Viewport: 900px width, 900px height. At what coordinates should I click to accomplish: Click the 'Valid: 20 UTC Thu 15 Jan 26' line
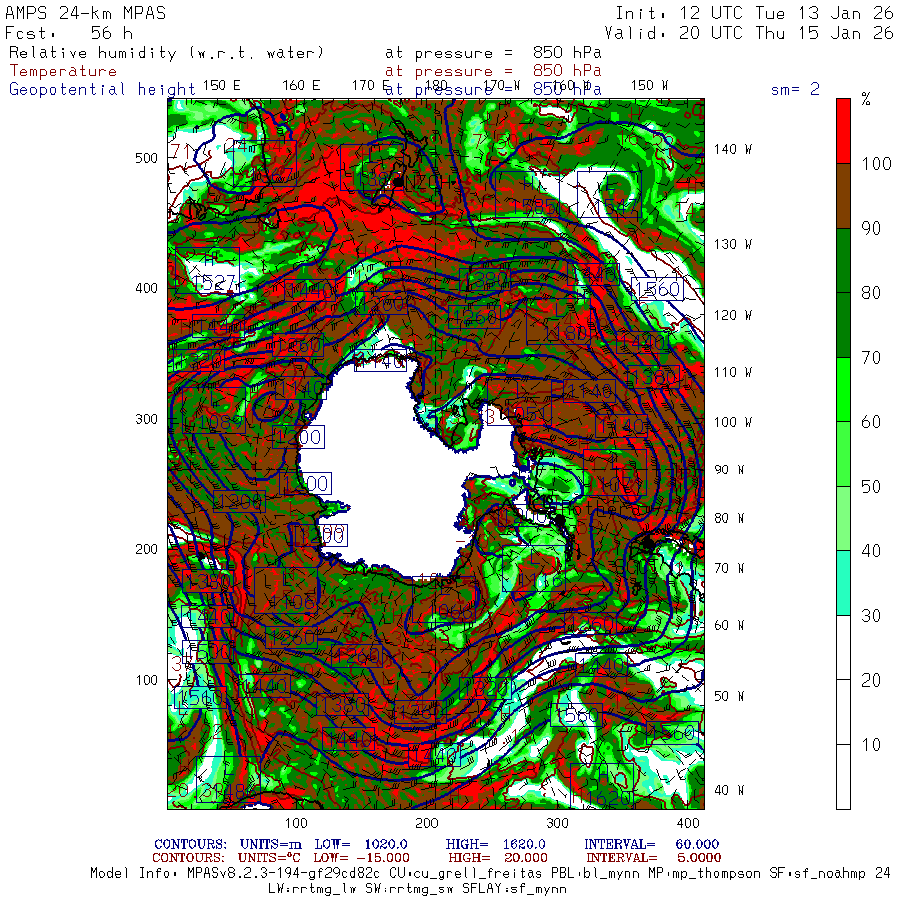click(754, 32)
